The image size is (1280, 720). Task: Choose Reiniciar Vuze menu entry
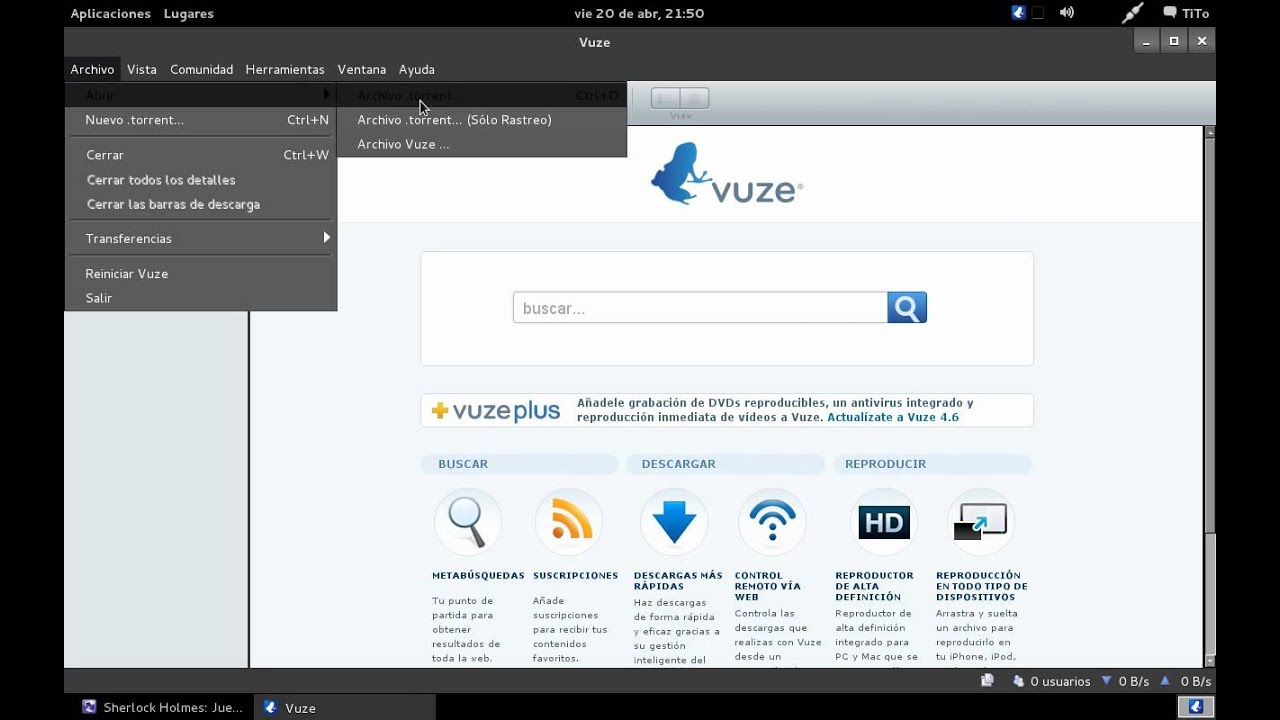click(x=201, y=273)
